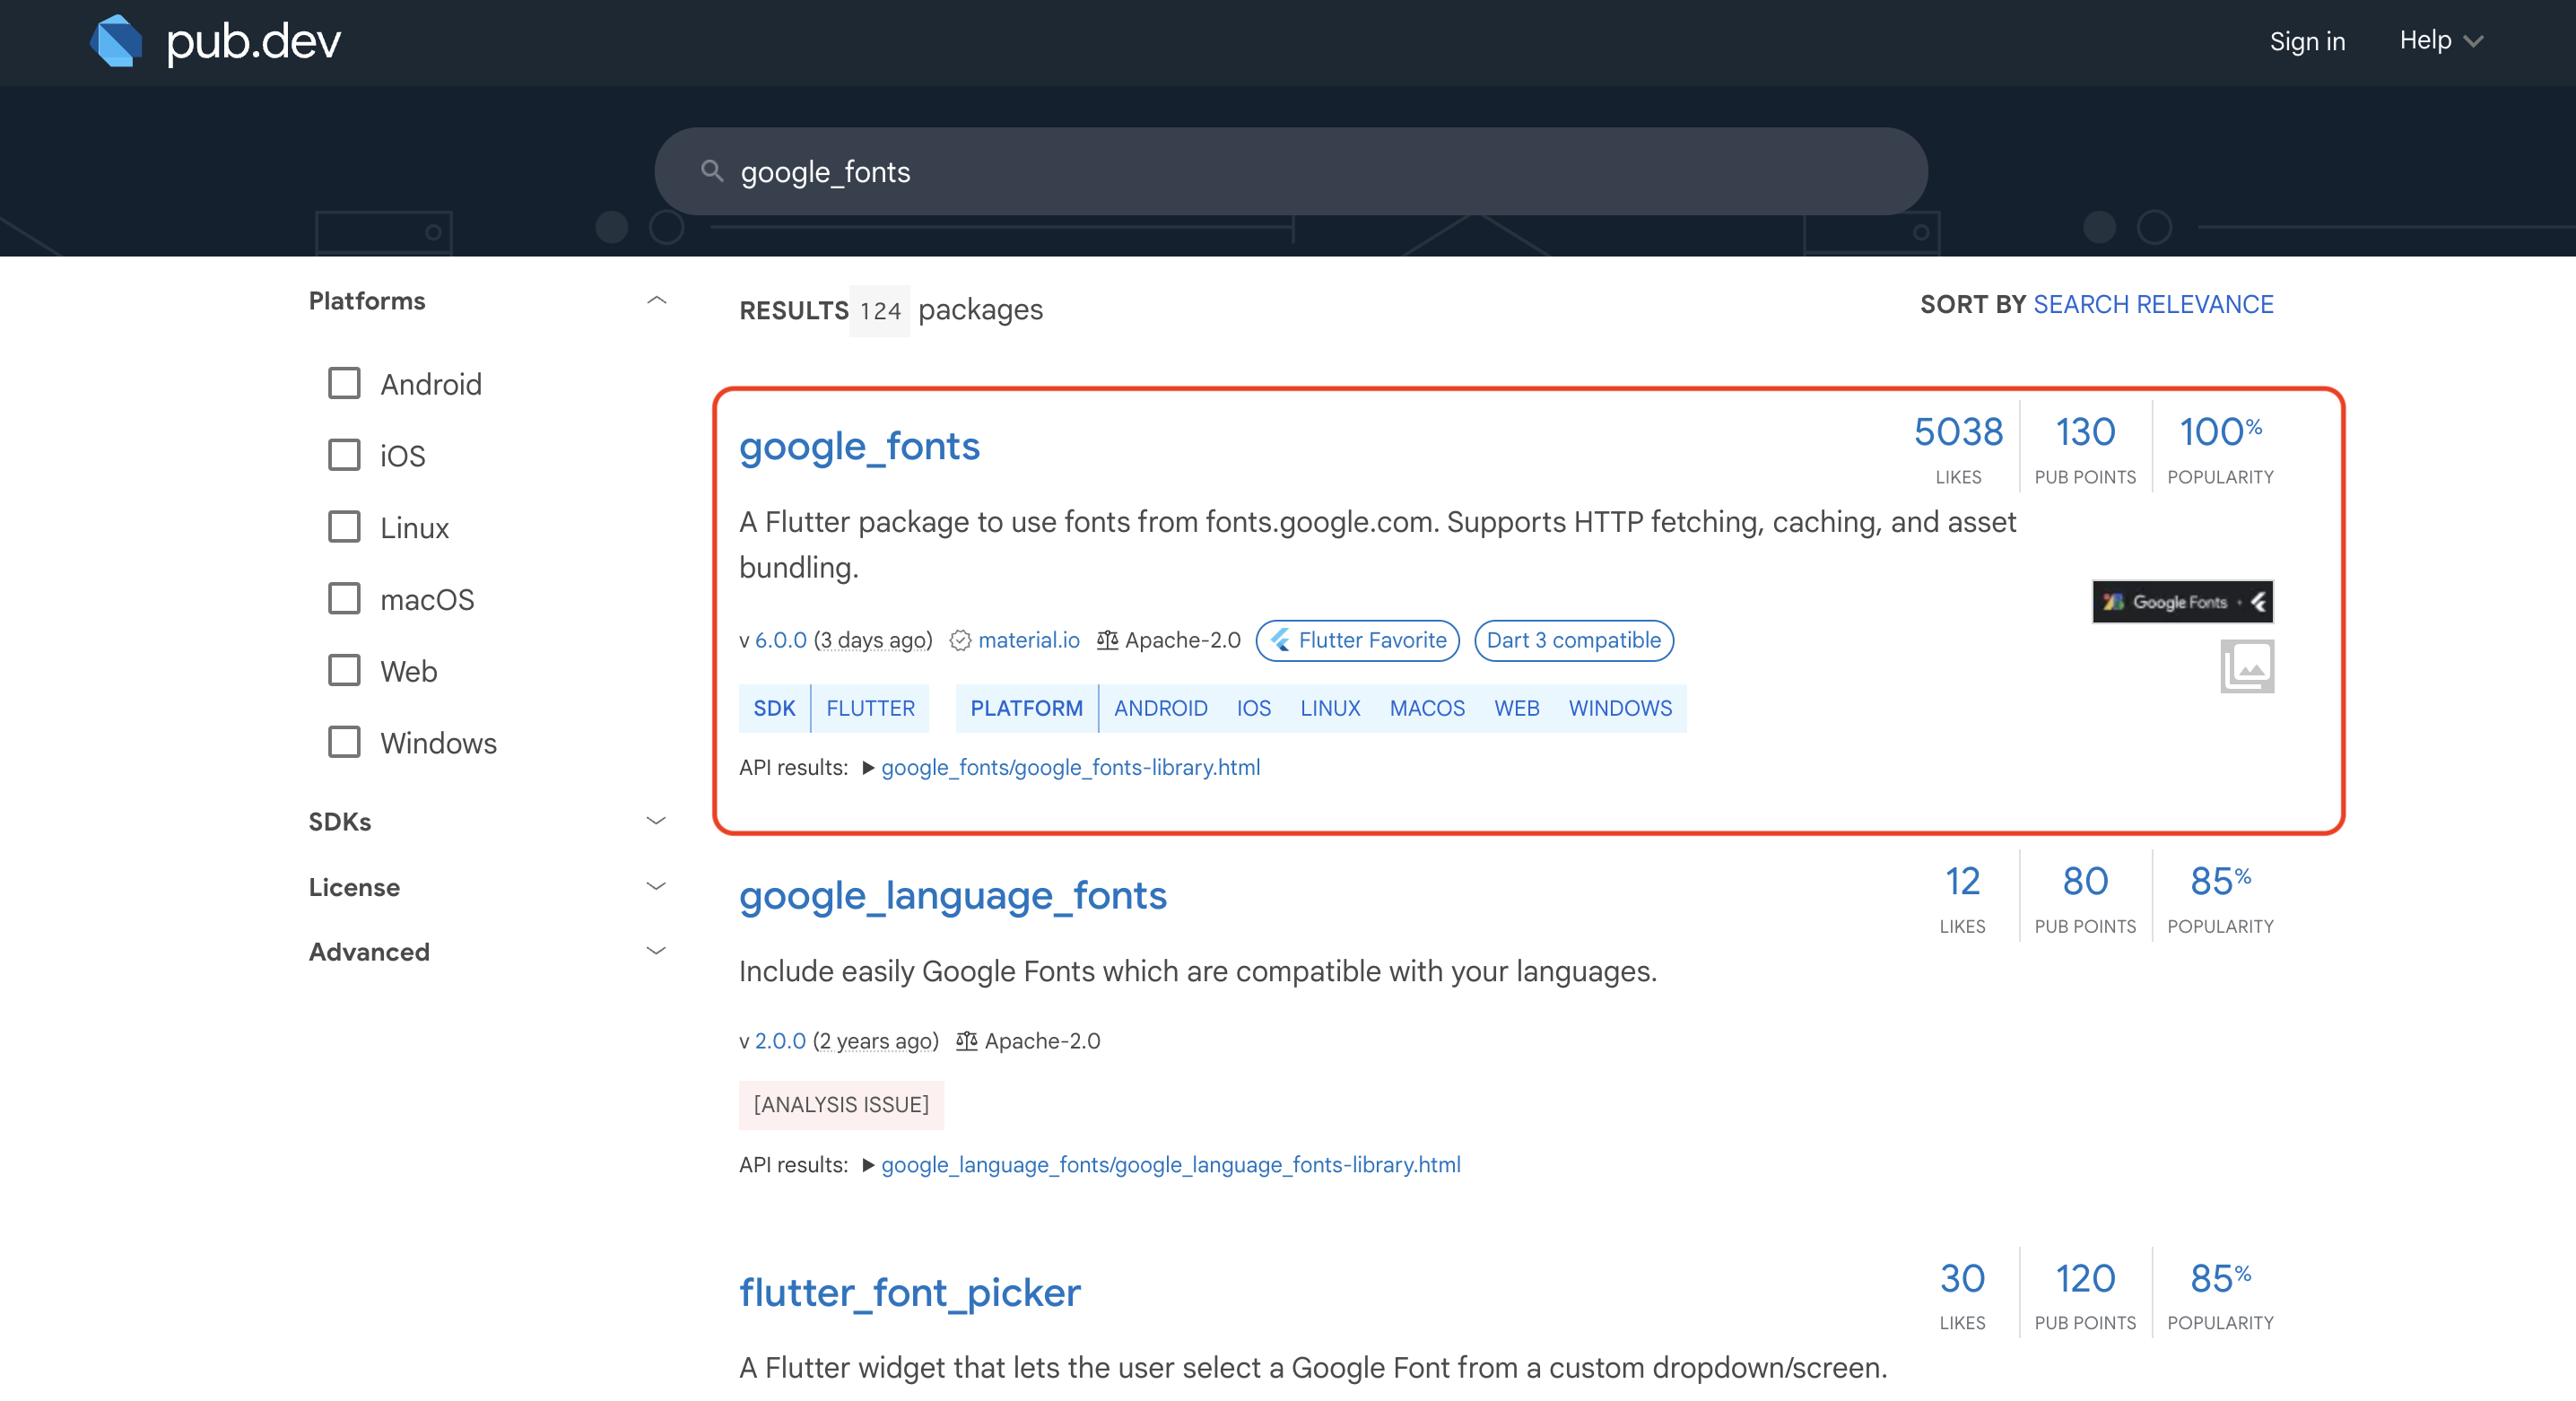Expand the SDKs filter section
Screen dimensions: 2576x1401
(656, 821)
